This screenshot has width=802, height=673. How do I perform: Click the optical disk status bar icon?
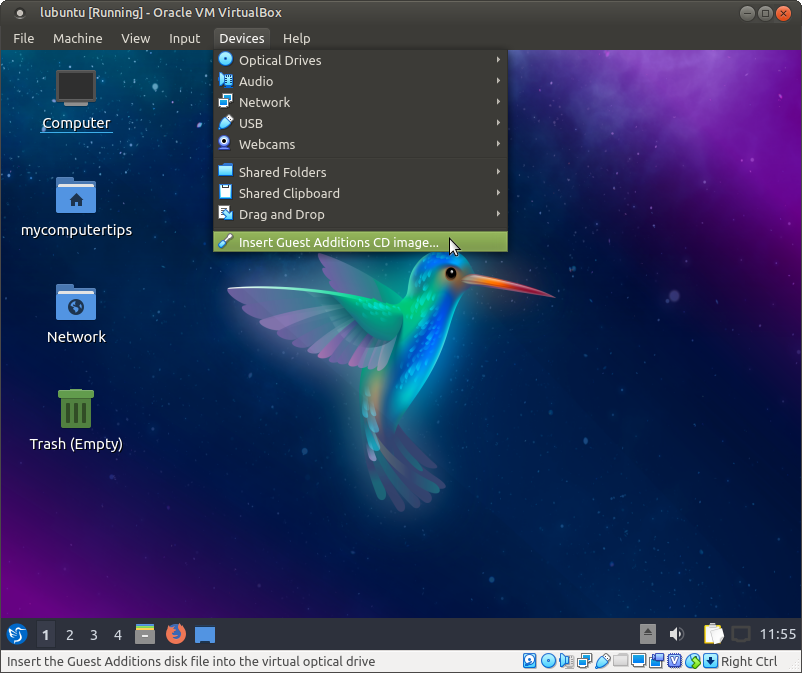(548, 661)
